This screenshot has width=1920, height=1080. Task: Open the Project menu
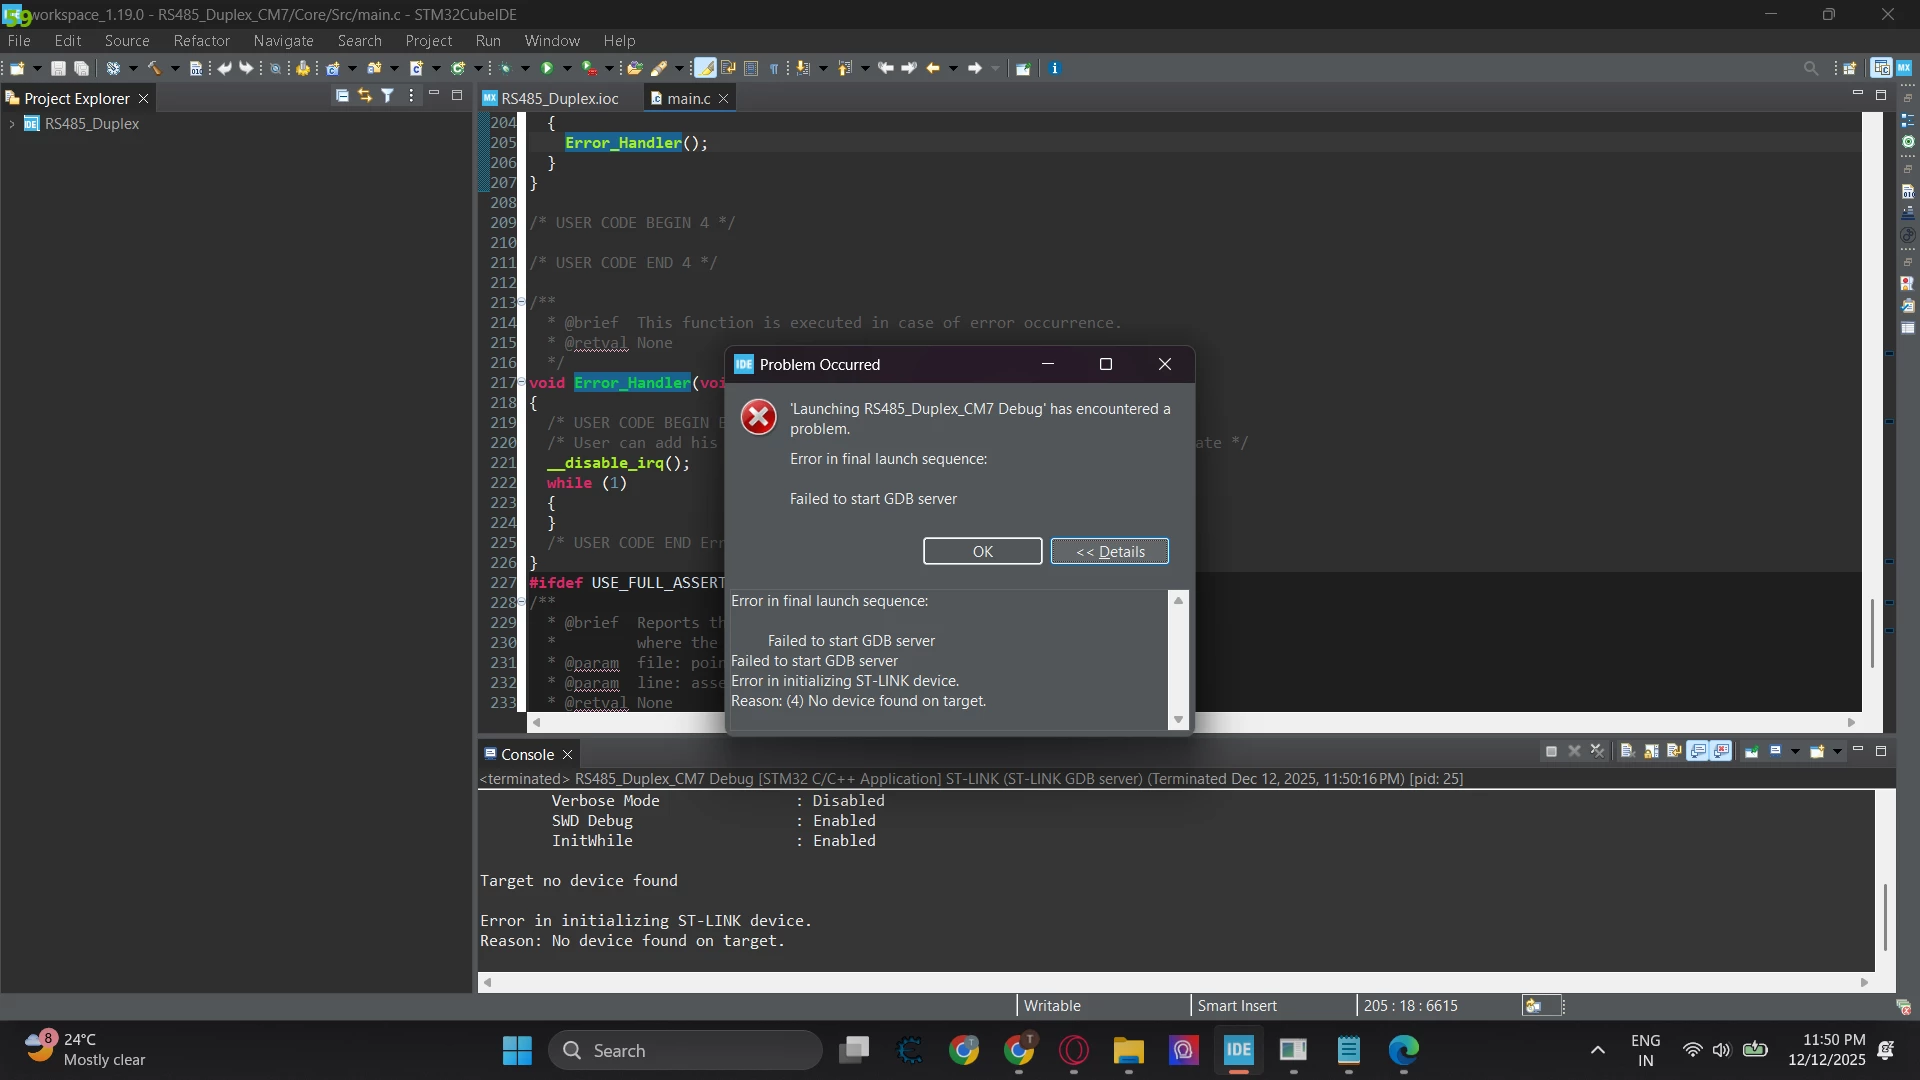pos(428,41)
